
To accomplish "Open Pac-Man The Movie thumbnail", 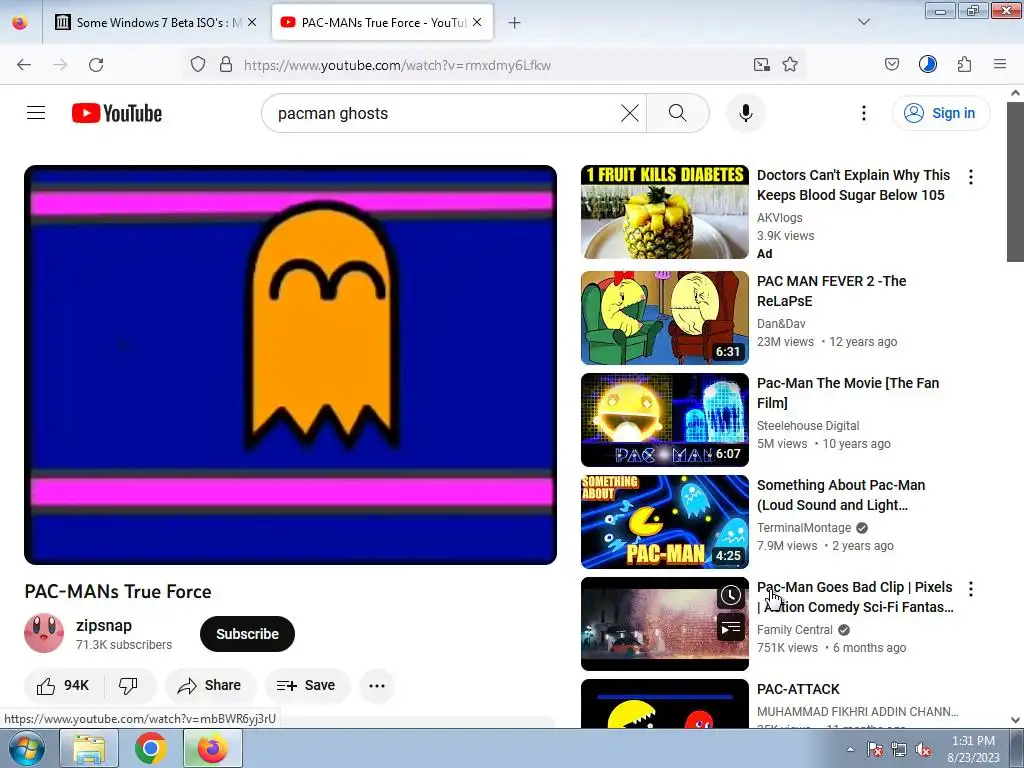I will [x=665, y=419].
